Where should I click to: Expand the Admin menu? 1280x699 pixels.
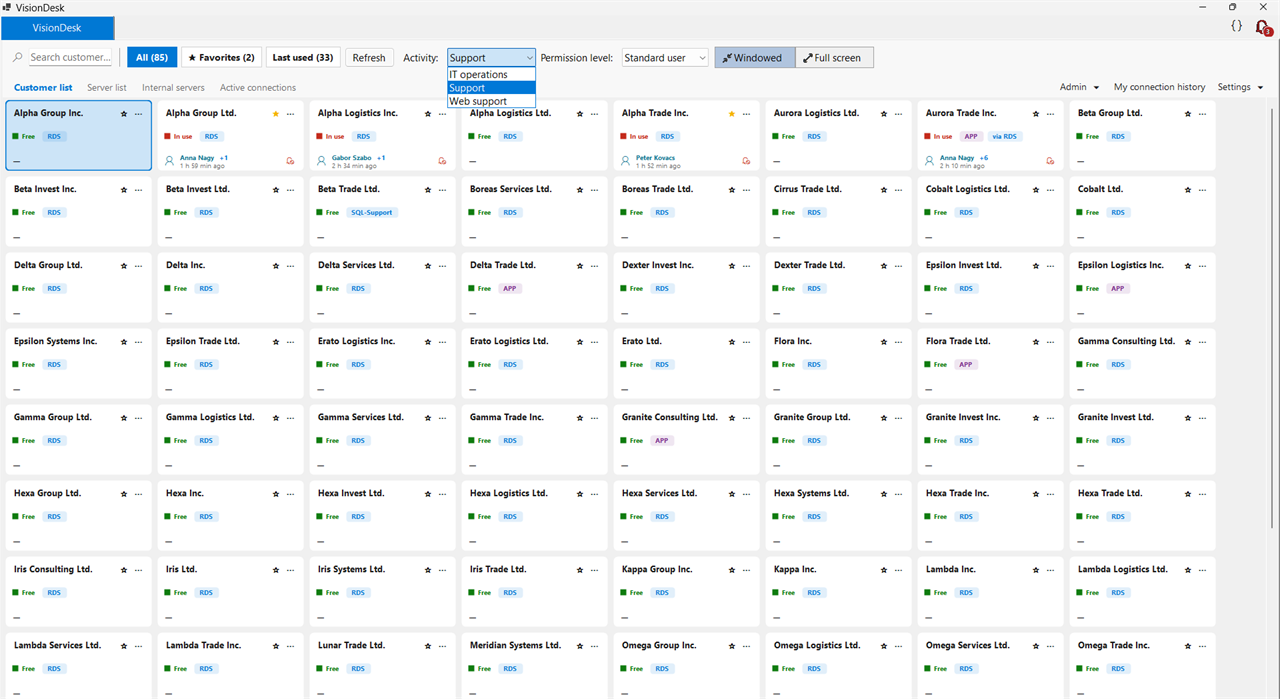(1079, 87)
